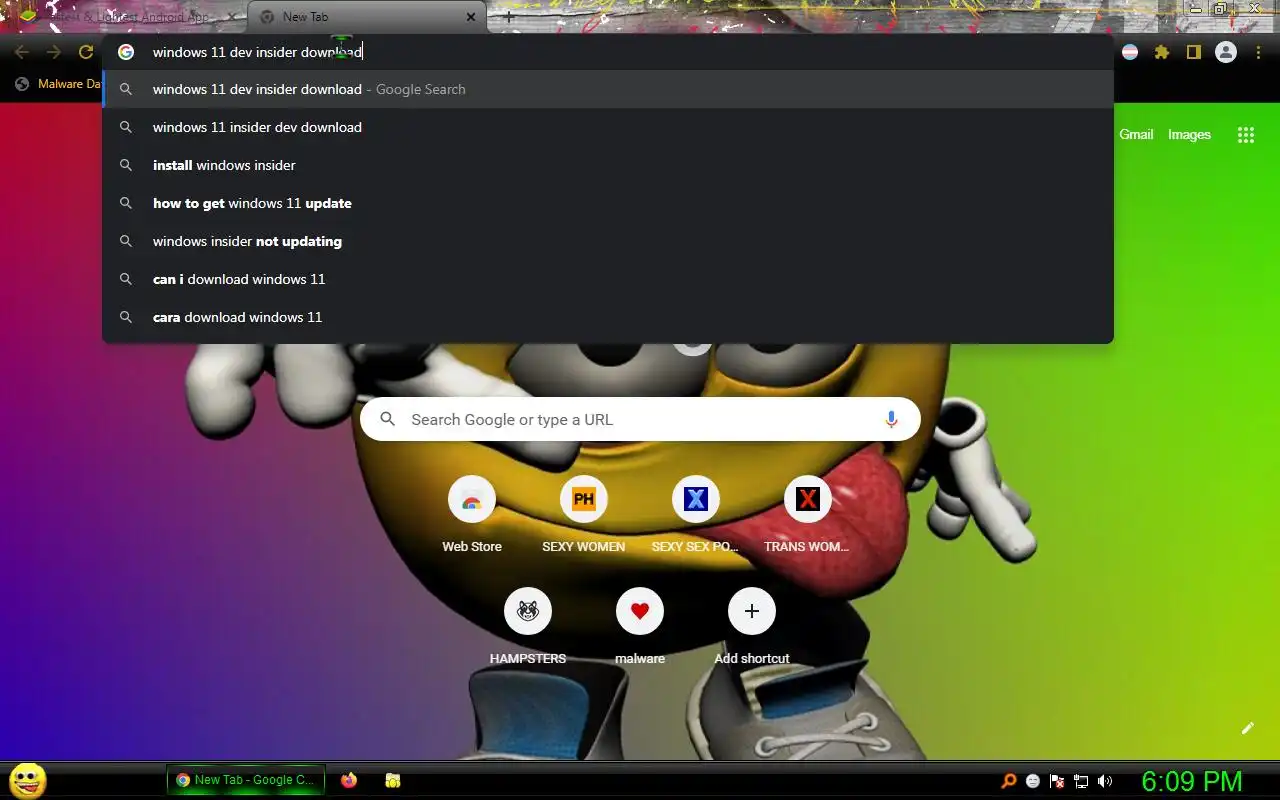The width and height of the screenshot is (1280, 800).
Task: Select suggestion 'windows 11 insider dev download'
Action: [x=608, y=127]
